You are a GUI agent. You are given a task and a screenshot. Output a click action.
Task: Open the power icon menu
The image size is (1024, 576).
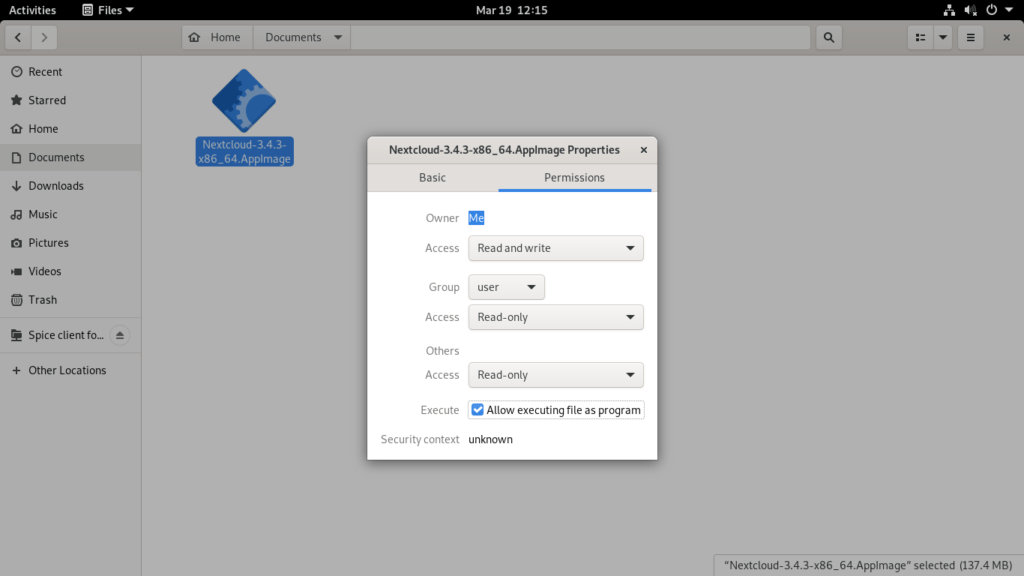pos(991,10)
